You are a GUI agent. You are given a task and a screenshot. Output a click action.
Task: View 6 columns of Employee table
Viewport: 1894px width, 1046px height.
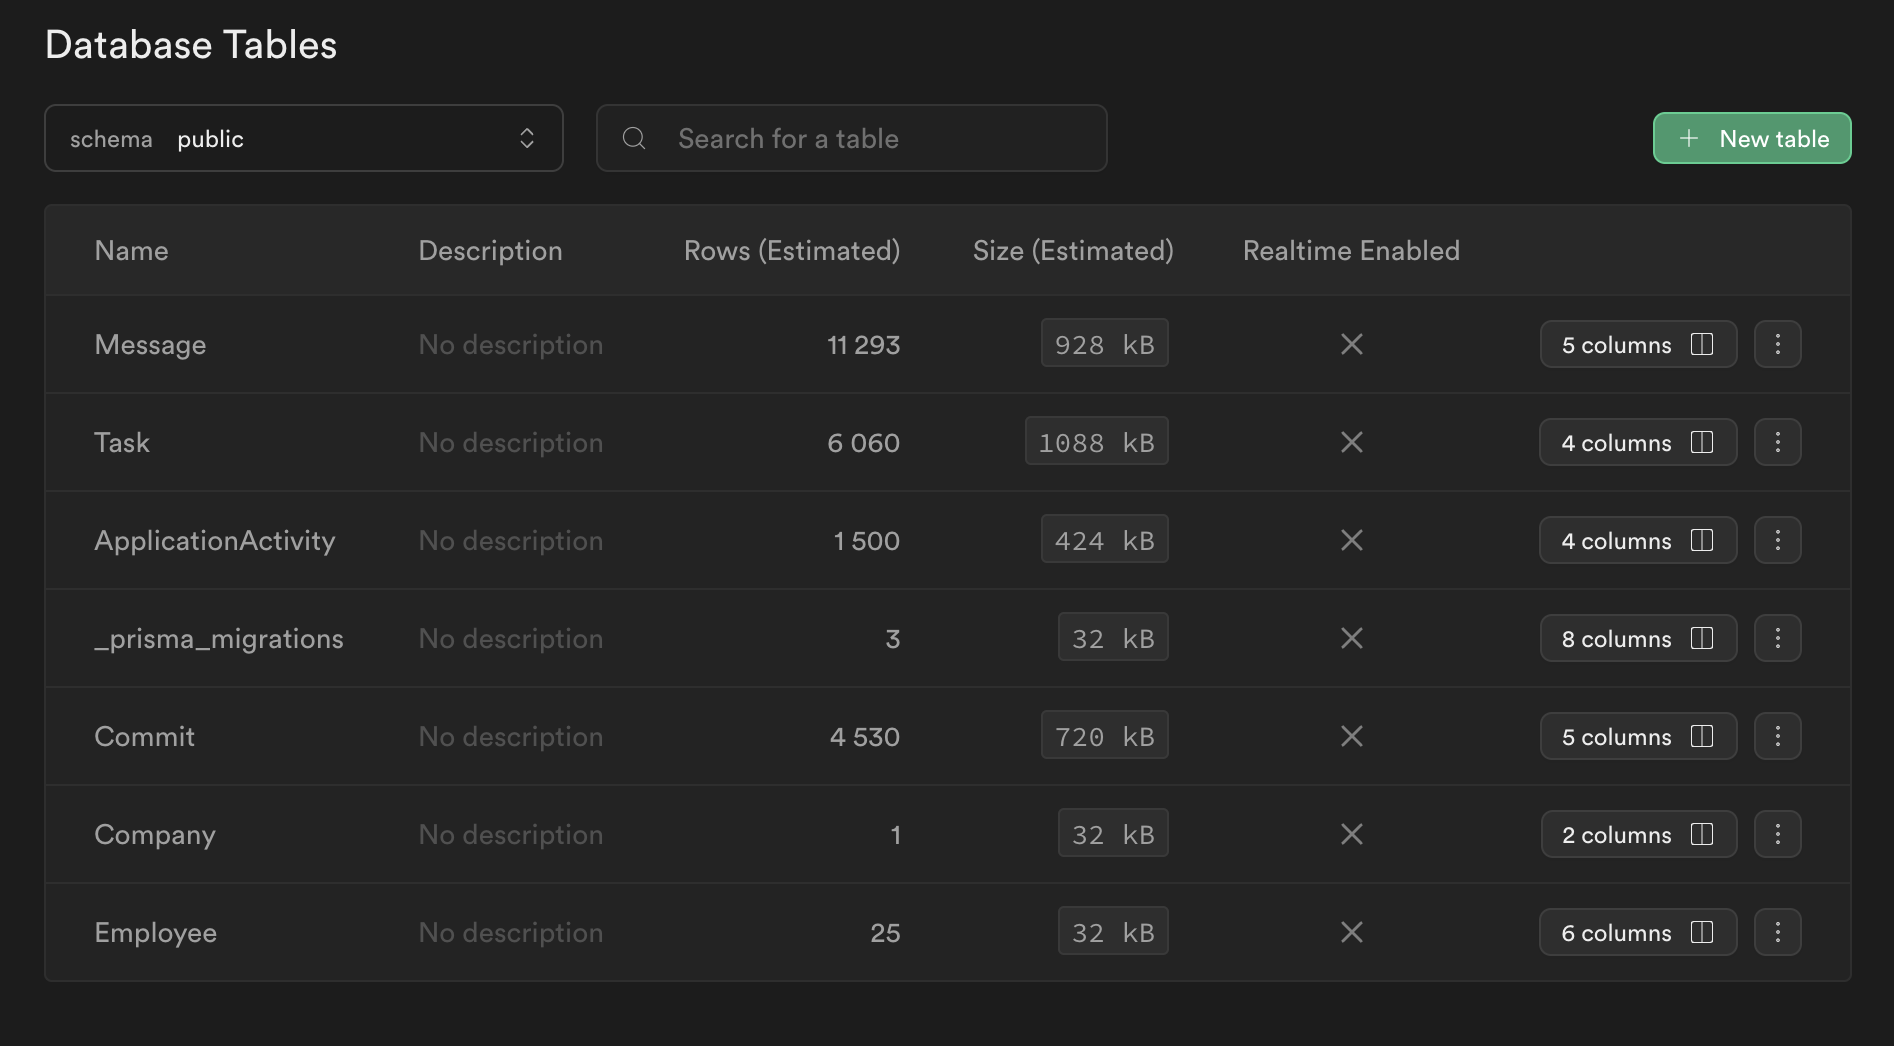pyautogui.click(x=1637, y=932)
